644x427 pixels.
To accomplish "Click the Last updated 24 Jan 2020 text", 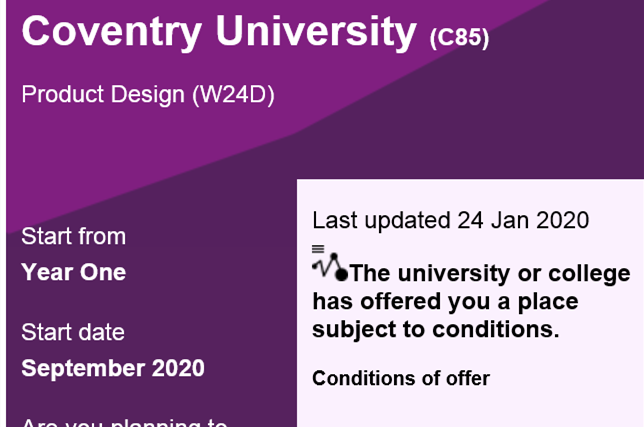I will coord(450,220).
